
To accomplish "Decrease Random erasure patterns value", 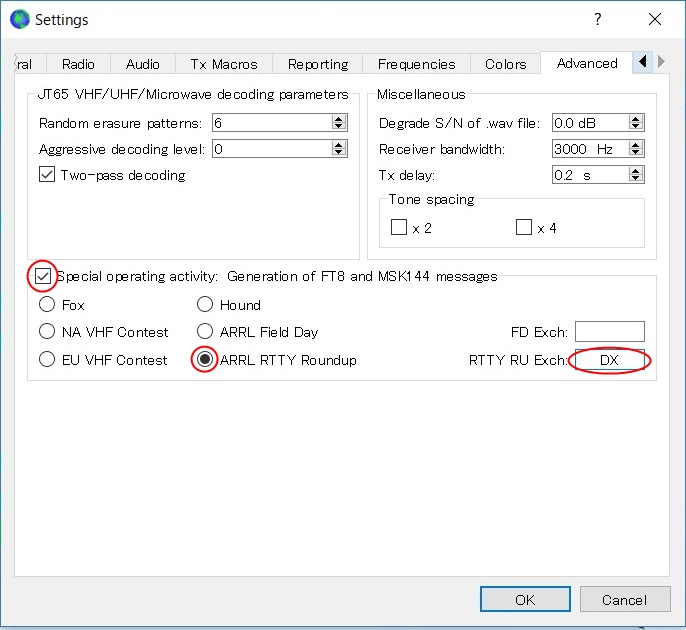I will pyautogui.click(x=339, y=127).
